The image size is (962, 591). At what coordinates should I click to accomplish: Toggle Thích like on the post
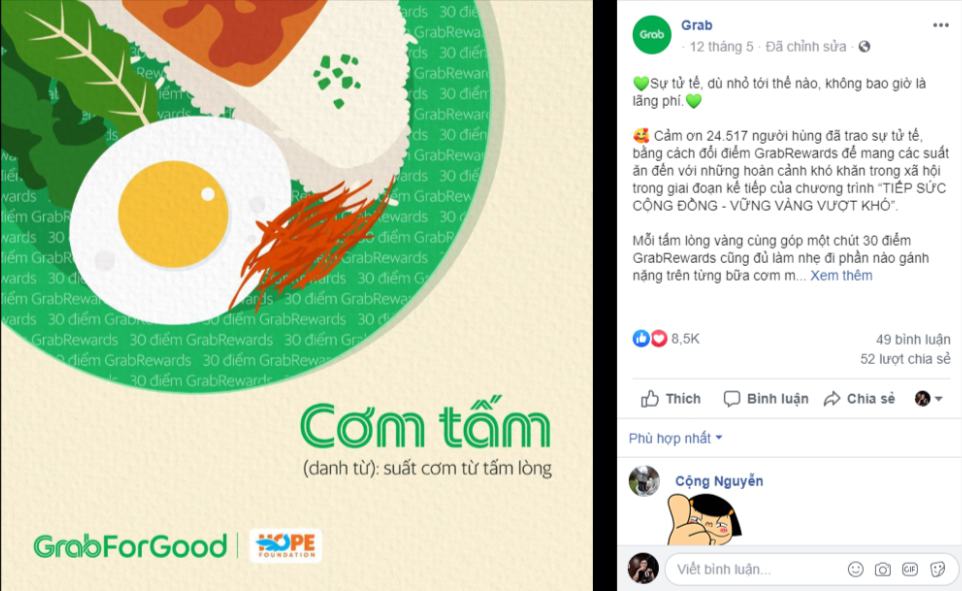(671, 399)
